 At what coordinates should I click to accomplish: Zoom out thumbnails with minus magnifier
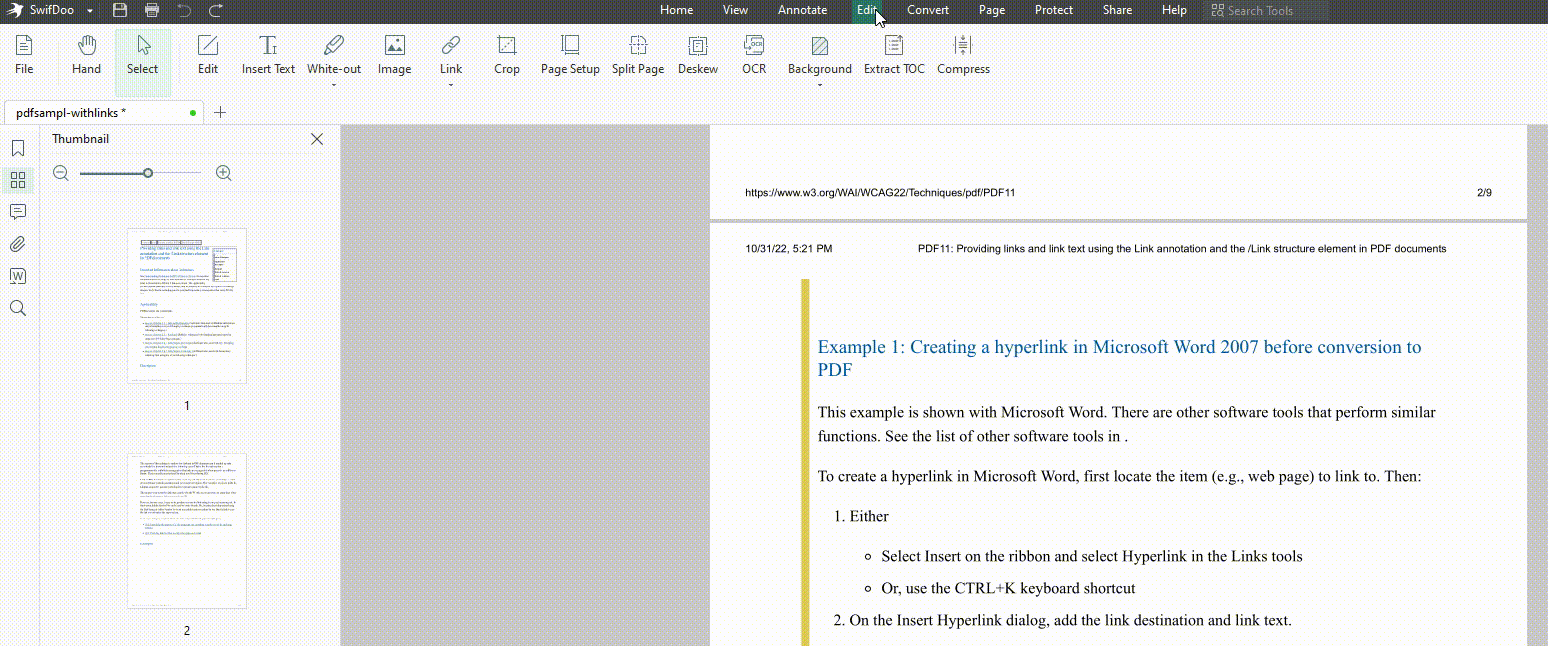pos(61,173)
